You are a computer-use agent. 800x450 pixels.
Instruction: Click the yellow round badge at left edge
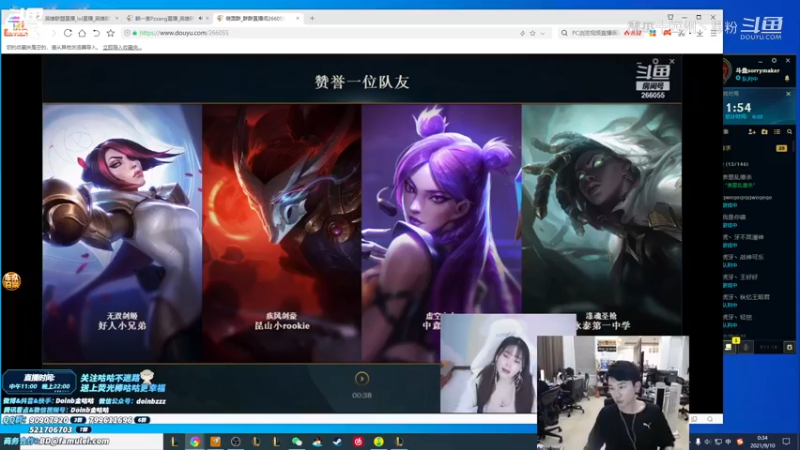click(x=11, y=281)
